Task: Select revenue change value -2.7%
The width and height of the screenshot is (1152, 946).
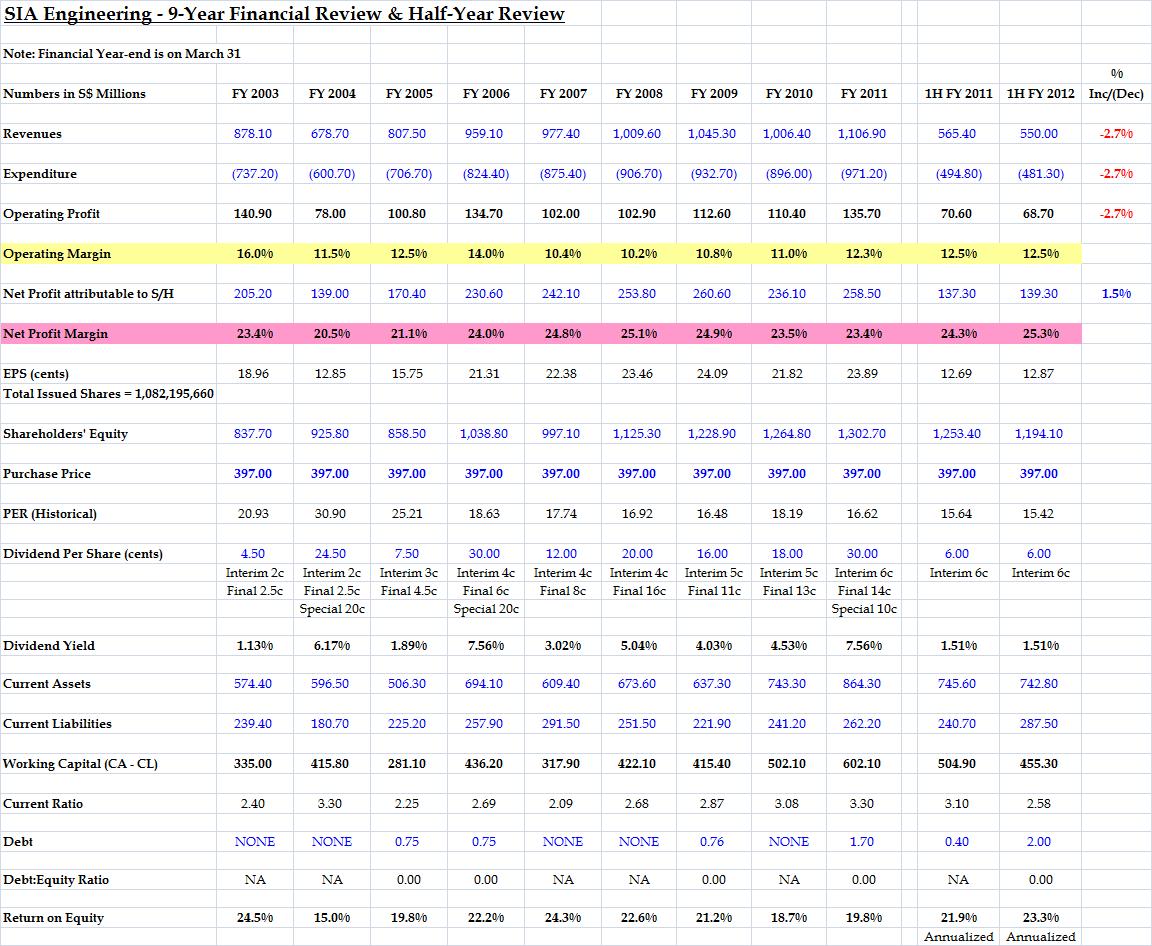Action: click(x=1116, y=134)
